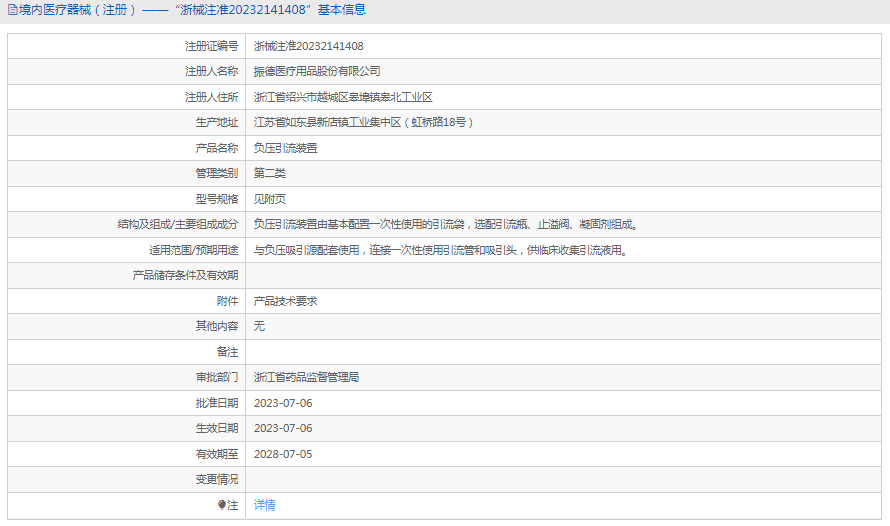Select registrant address 浙江省绍兴市越城区皋埠镇皋北工业区
Image resolution: width=890 pixels, height=526 pixels.
point(343,97)
